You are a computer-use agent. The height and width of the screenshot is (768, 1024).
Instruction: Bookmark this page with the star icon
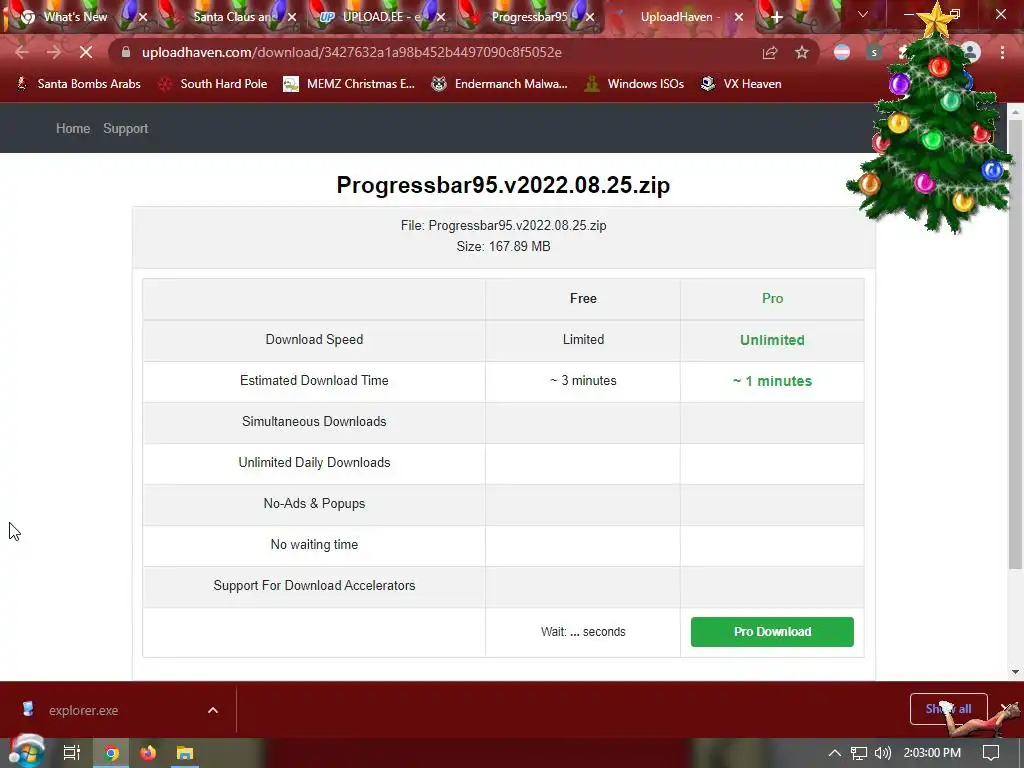coord(802,52)
